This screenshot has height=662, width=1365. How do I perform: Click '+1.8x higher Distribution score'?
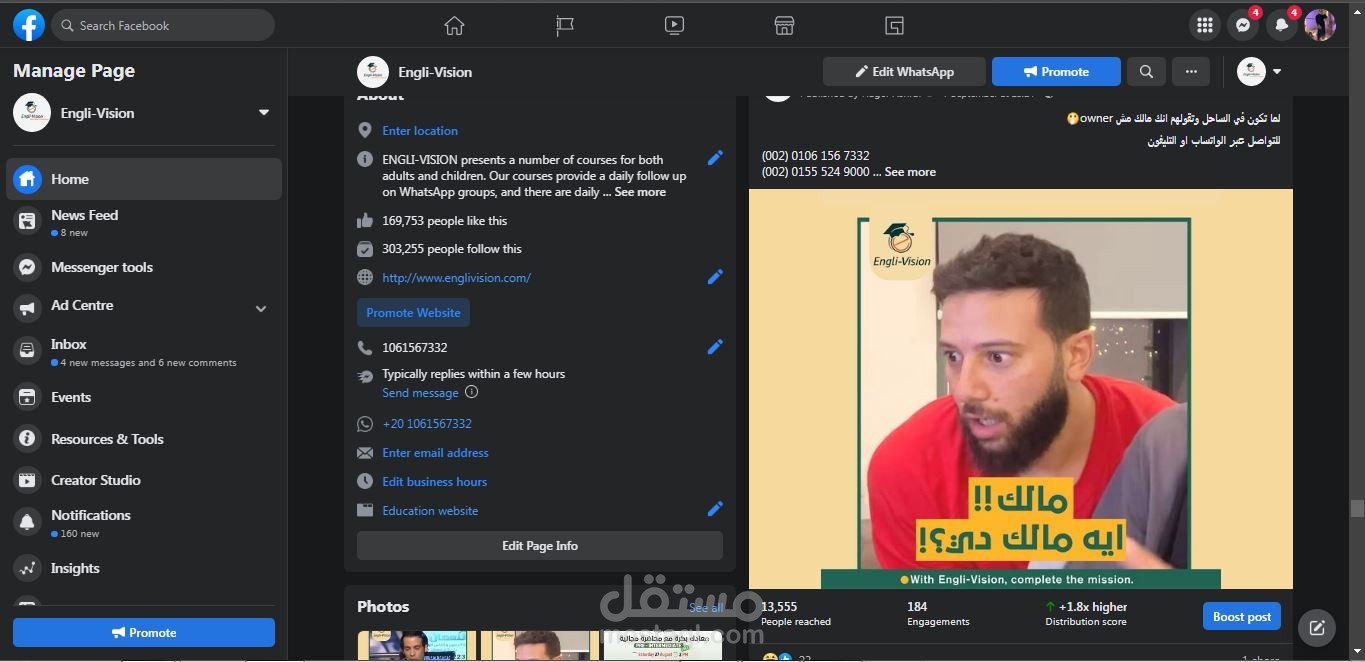[x=1086, y=614]
